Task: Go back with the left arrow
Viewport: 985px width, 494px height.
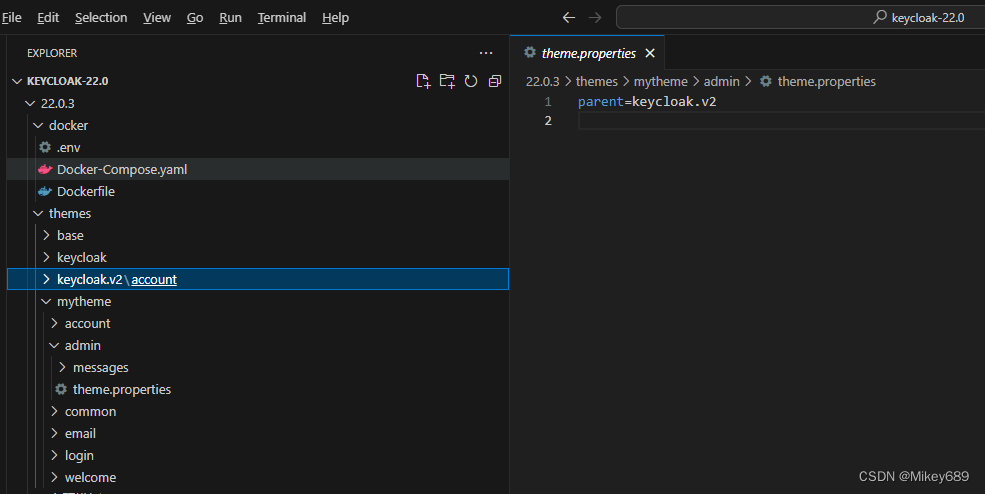Action: 569,18
